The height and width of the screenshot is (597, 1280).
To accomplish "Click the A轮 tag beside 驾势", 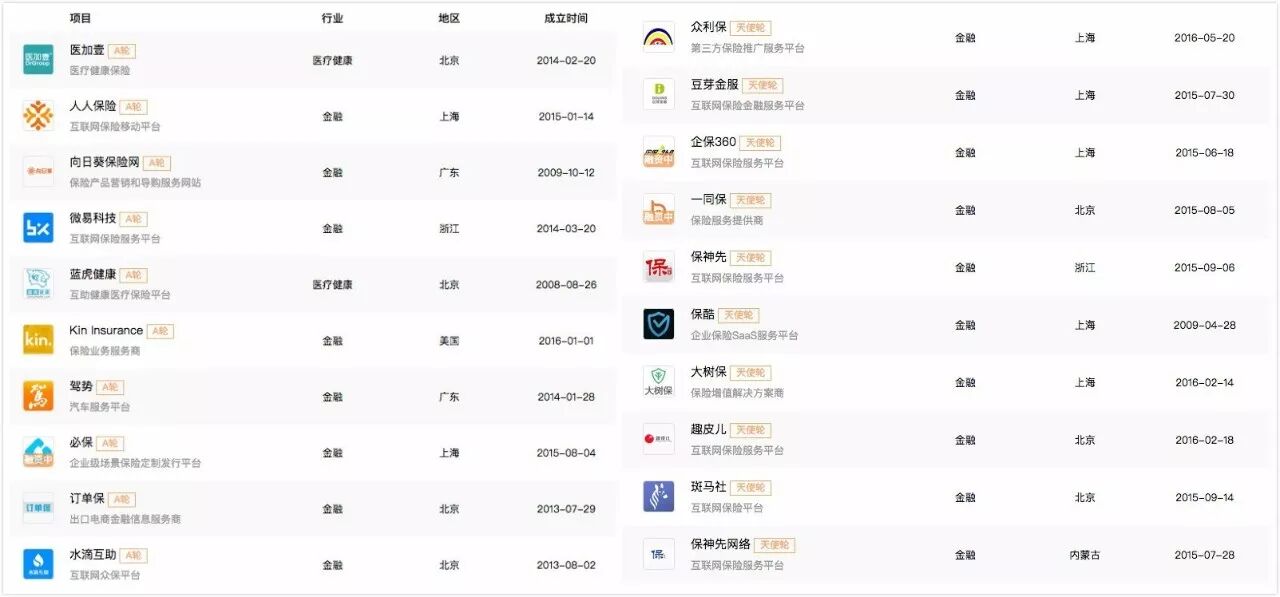I will 110,387.
